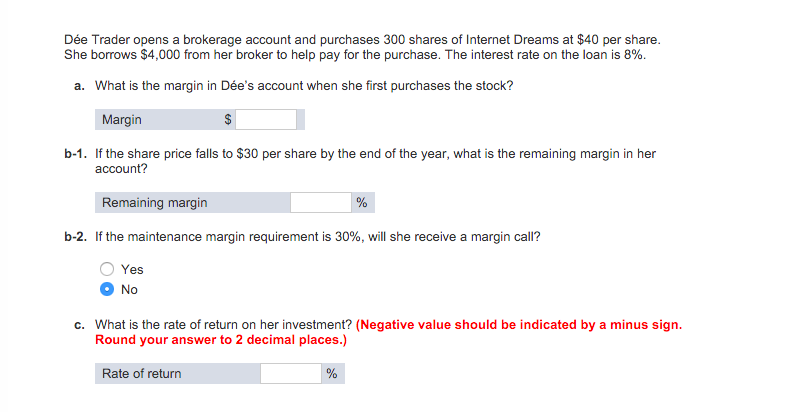Screen dimensions: 787x412
Task: Click the percent sign after Remaining margin
Action: (x=362, y=203)
